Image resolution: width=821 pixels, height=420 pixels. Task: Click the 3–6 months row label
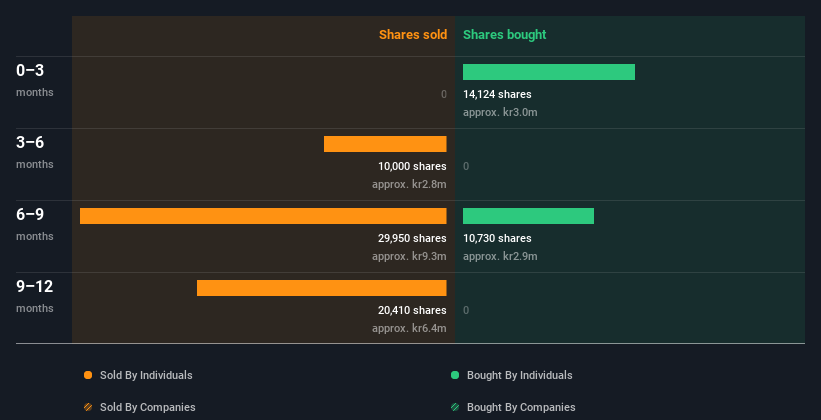pos(35,152)
